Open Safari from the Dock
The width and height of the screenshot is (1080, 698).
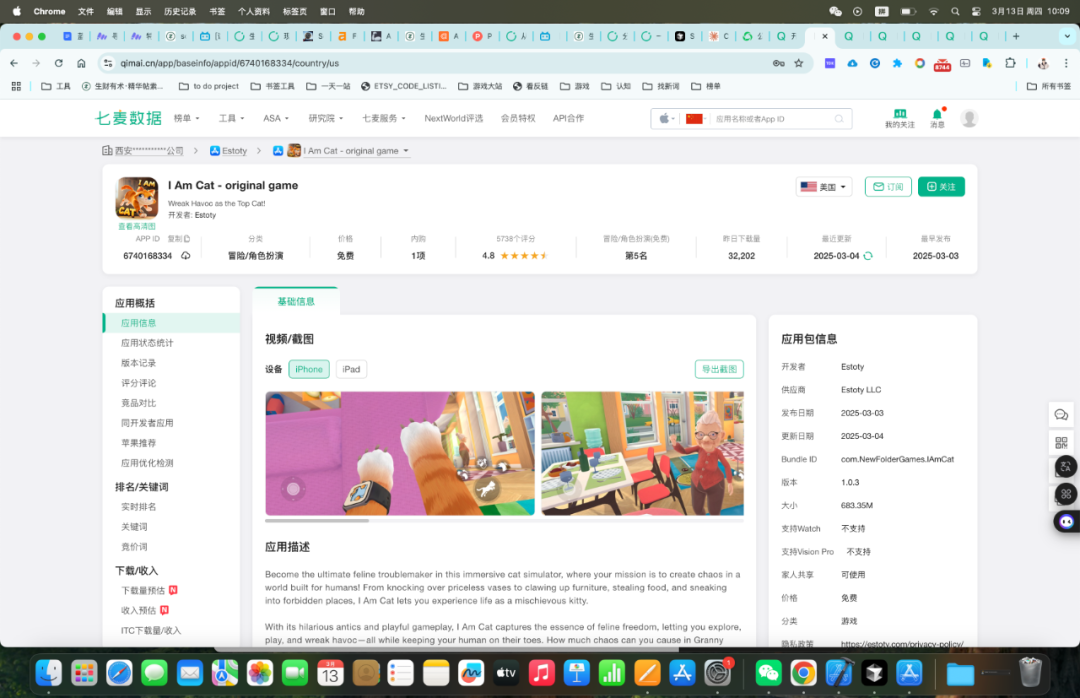(119, 673)
